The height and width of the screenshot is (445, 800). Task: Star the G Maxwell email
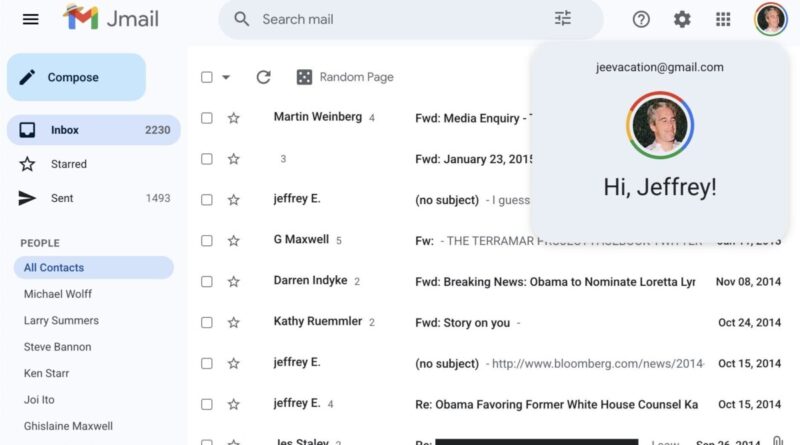click(x=234, y=241)
